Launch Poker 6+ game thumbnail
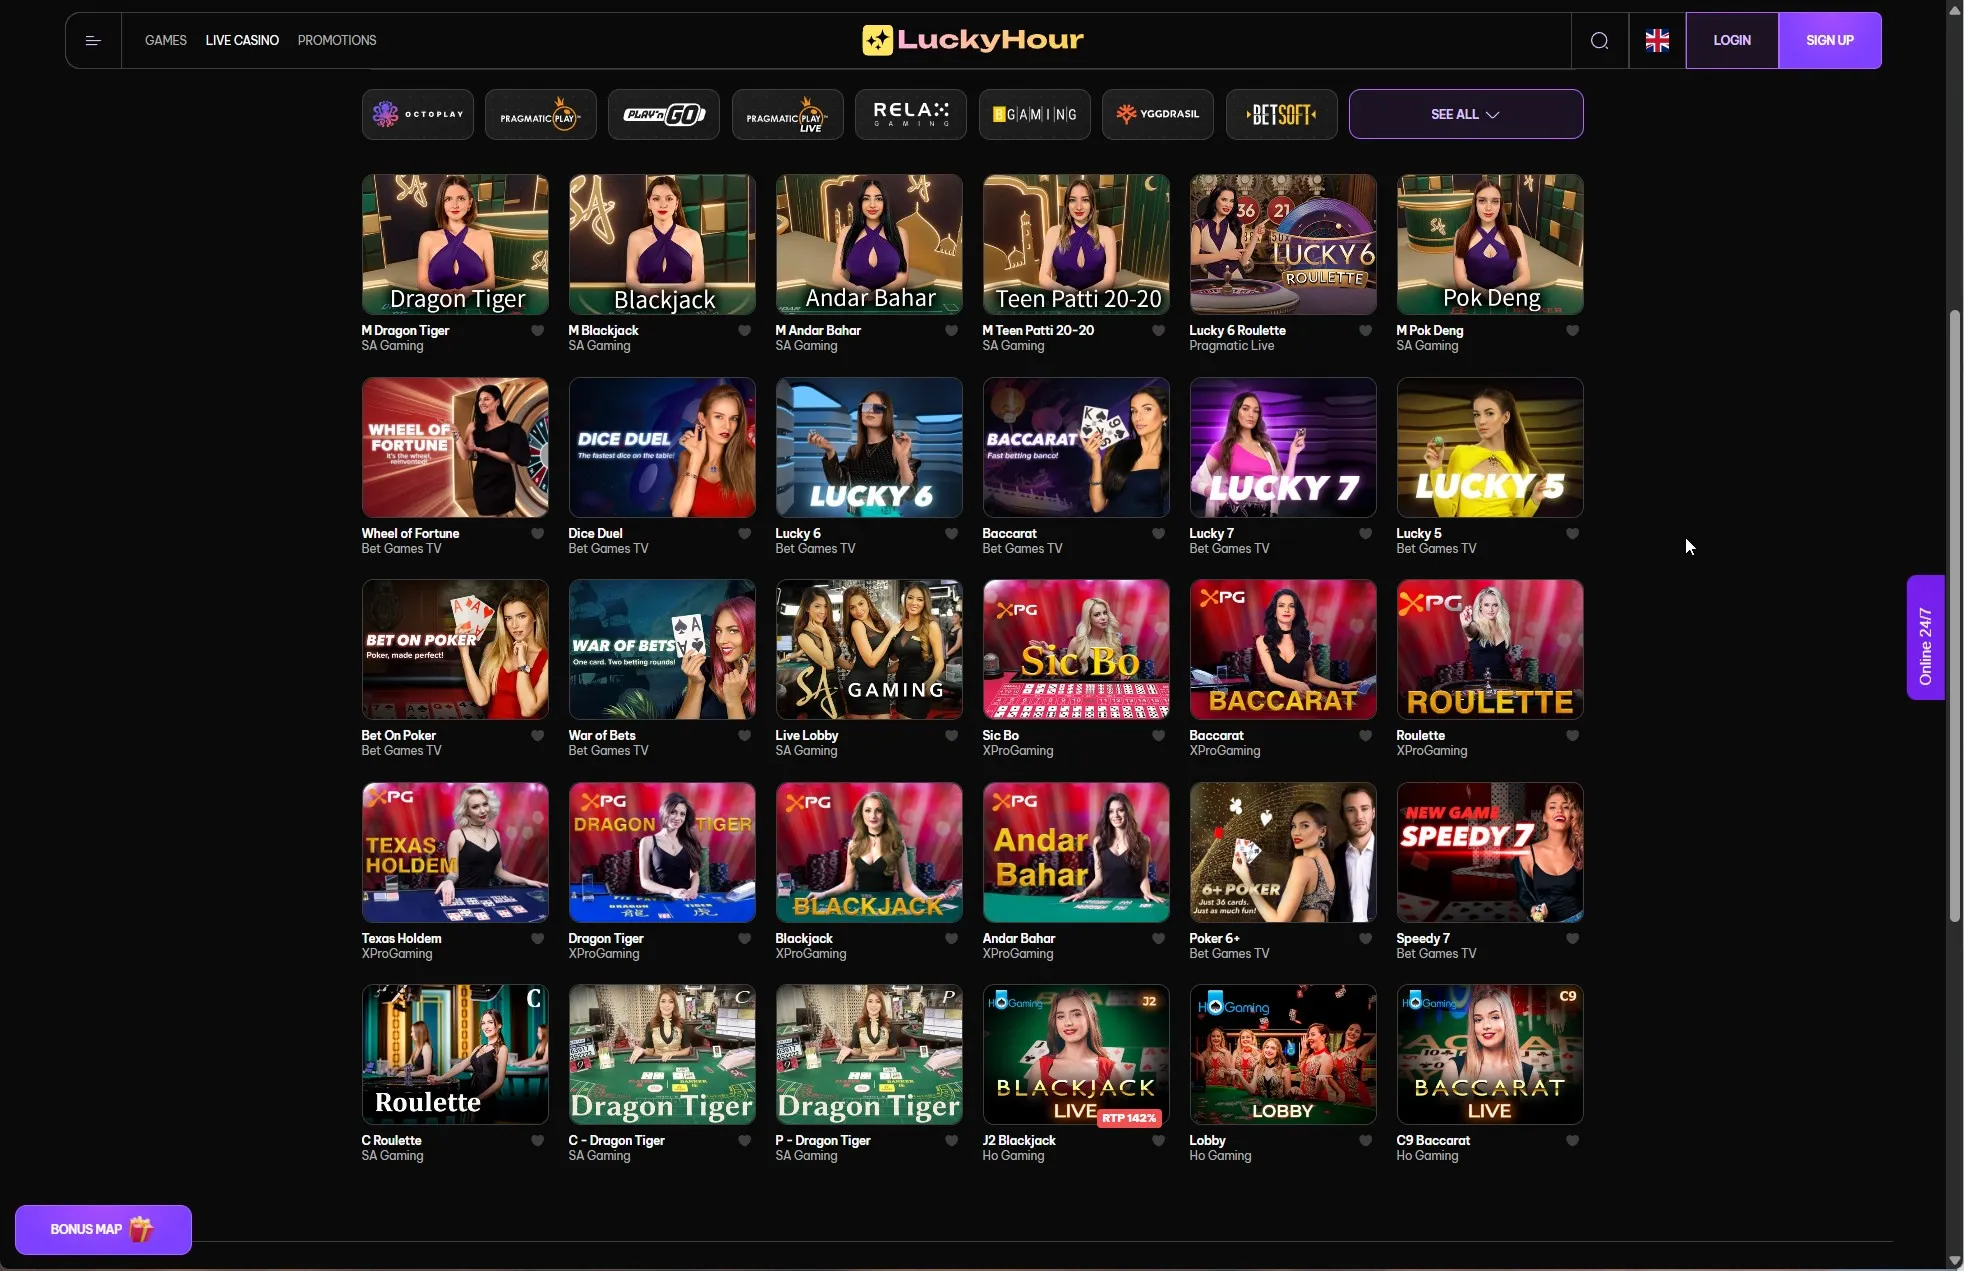 click(x=1283, y=853)
